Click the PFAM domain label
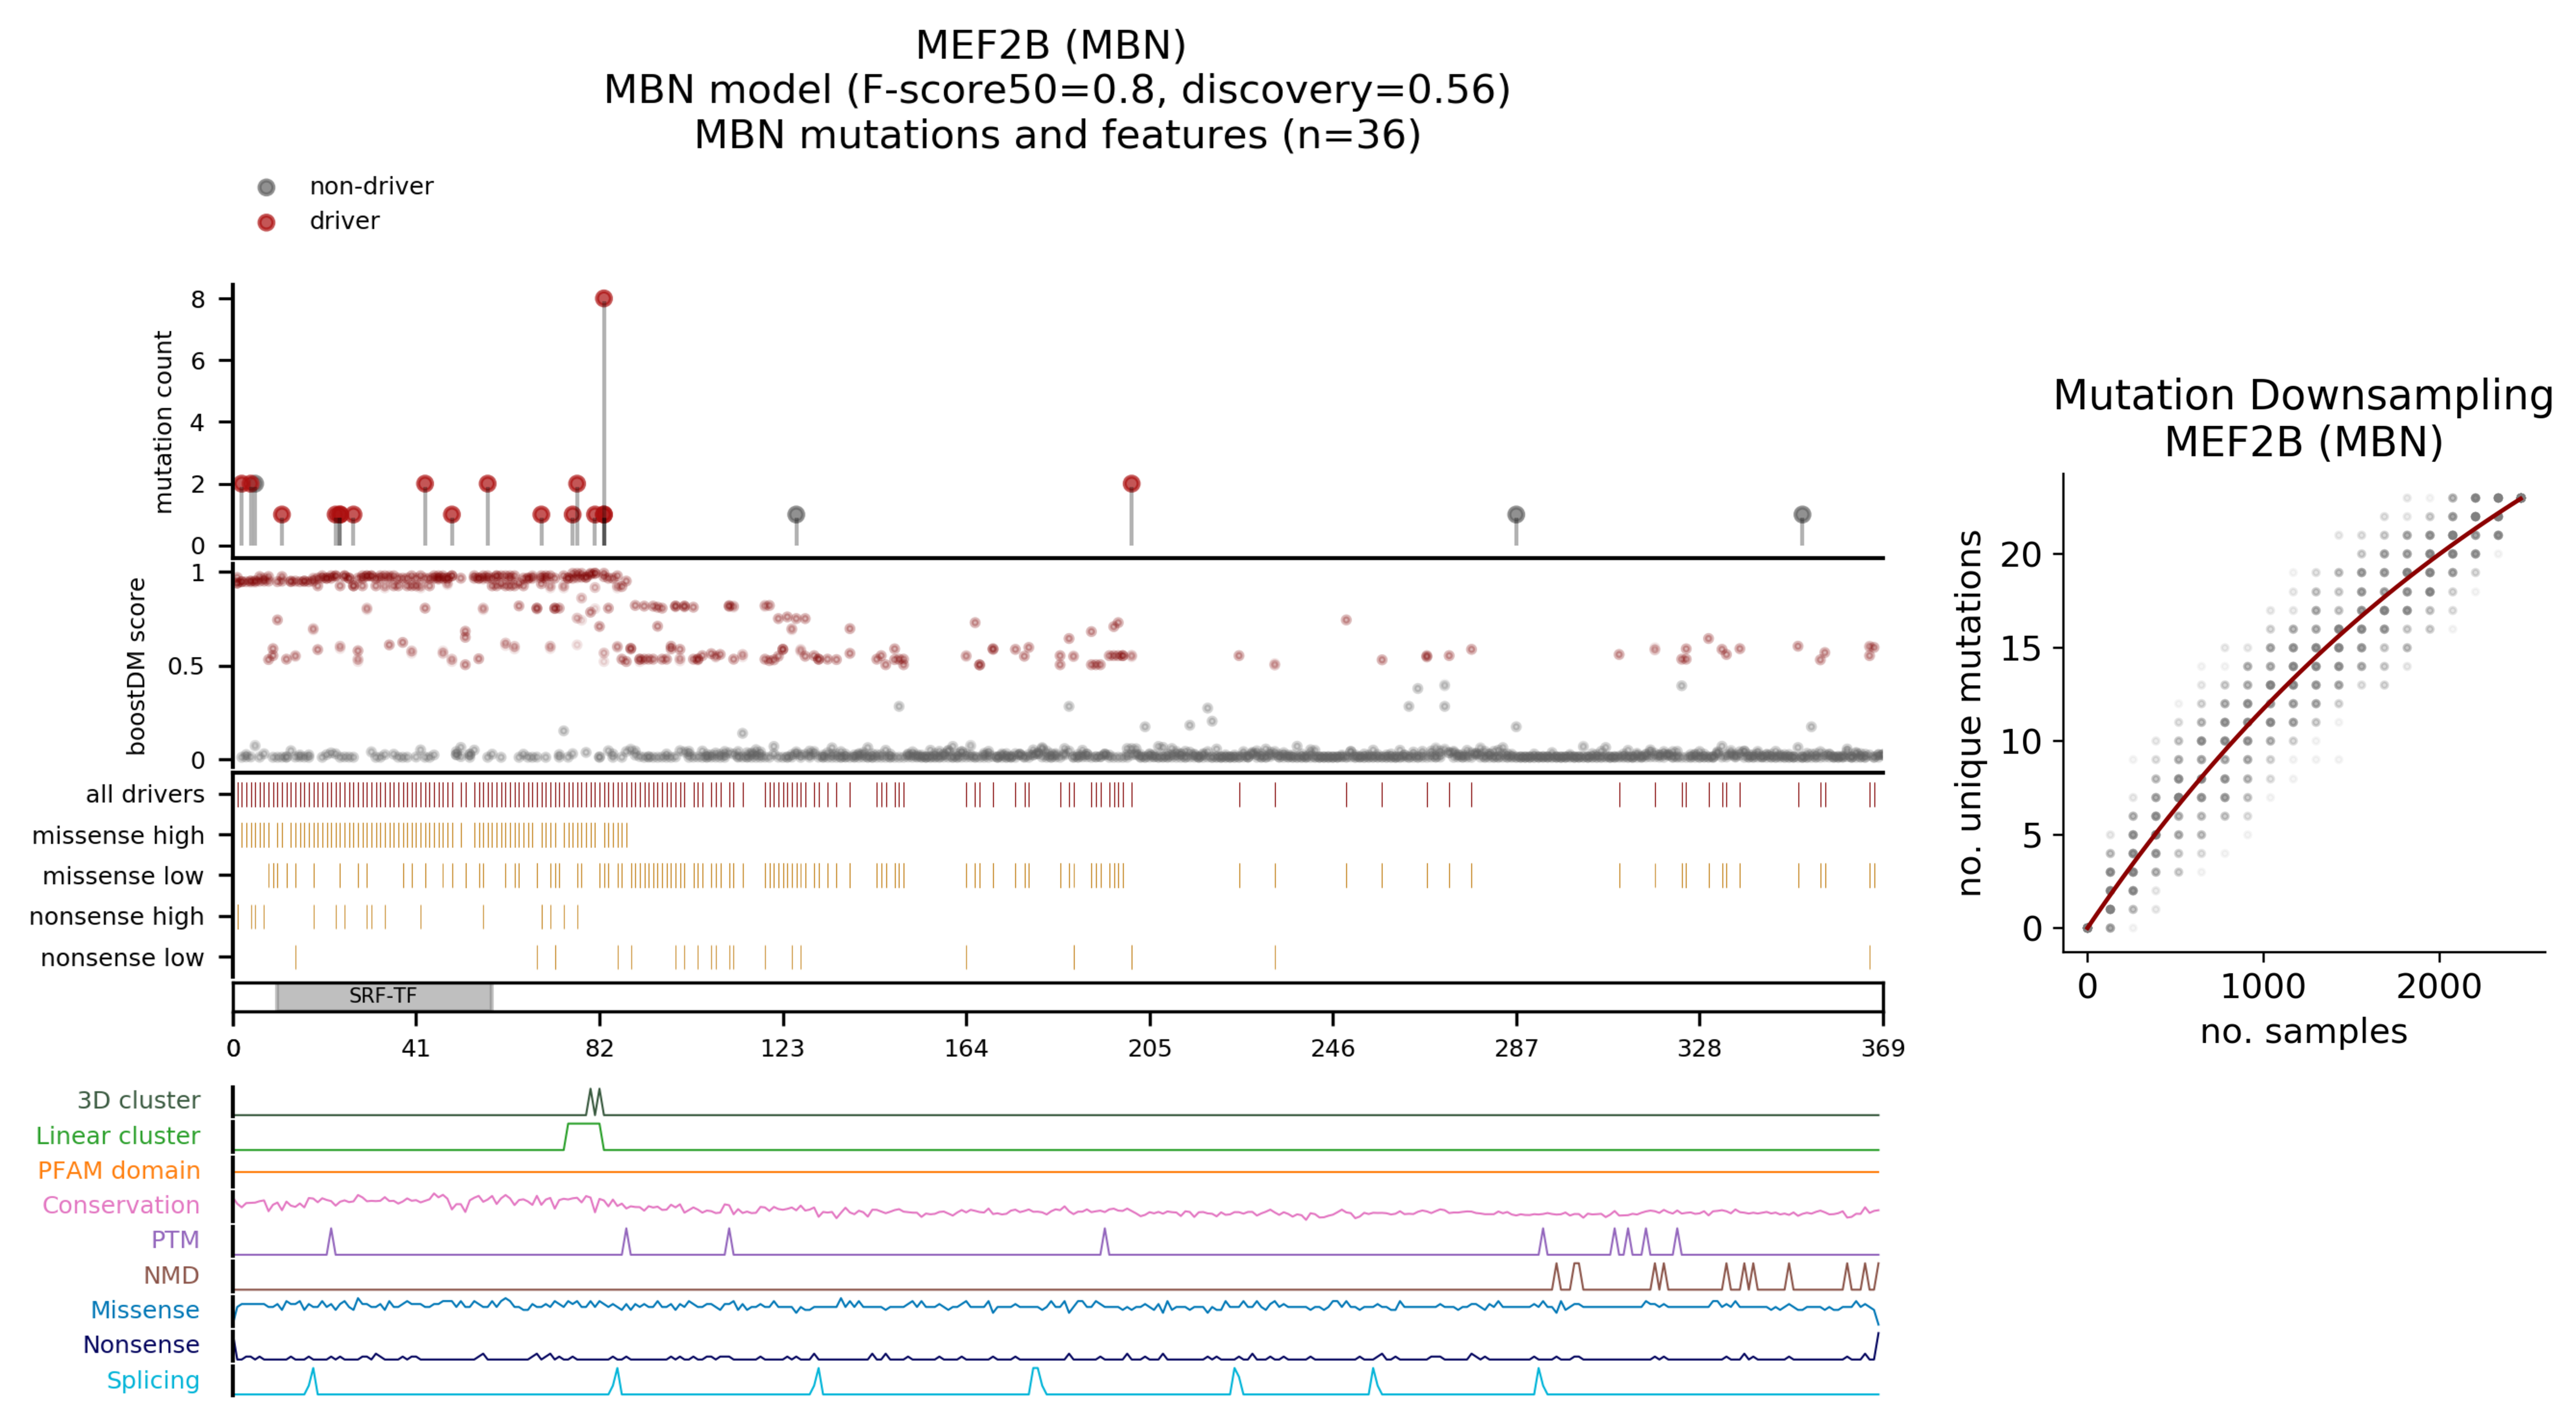 coord(119,1170)
